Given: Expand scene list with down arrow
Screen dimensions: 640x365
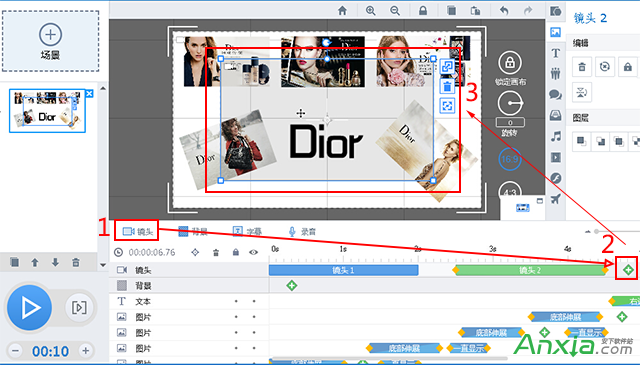Looking at the screenshot, I should [103, 265].
